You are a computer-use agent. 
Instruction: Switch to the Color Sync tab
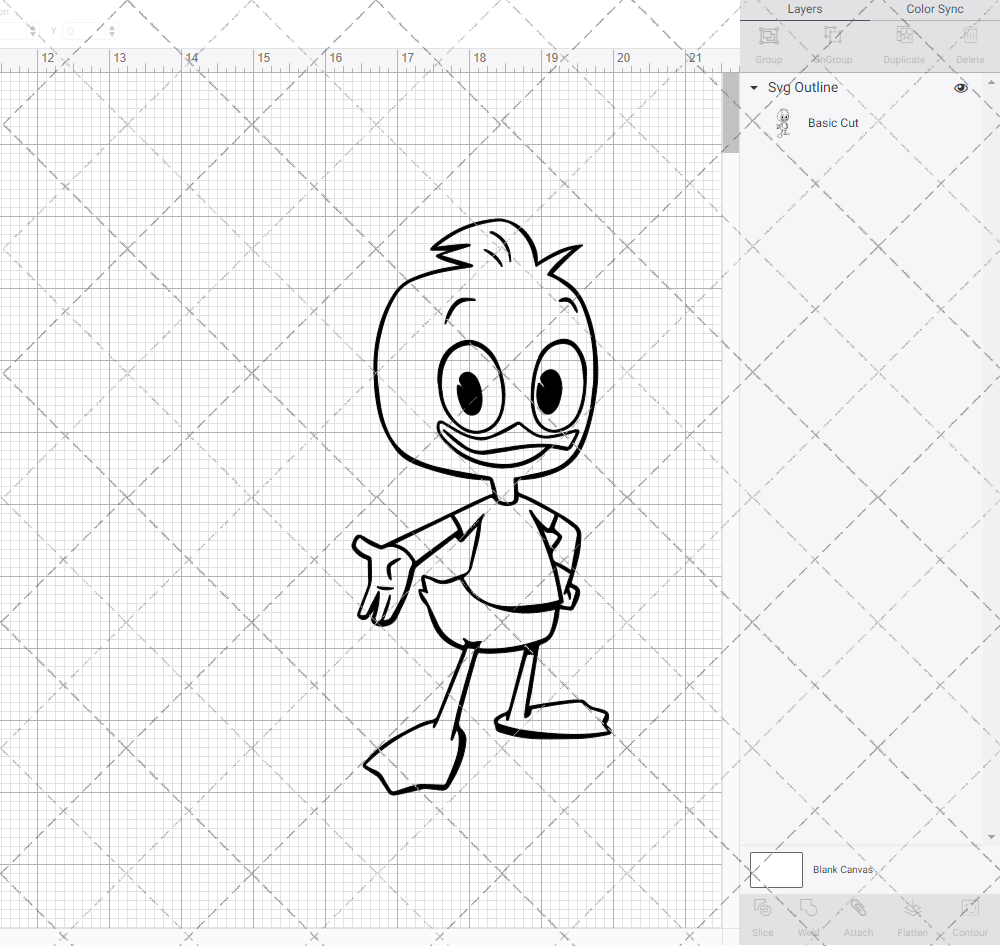tap(934, 9)
